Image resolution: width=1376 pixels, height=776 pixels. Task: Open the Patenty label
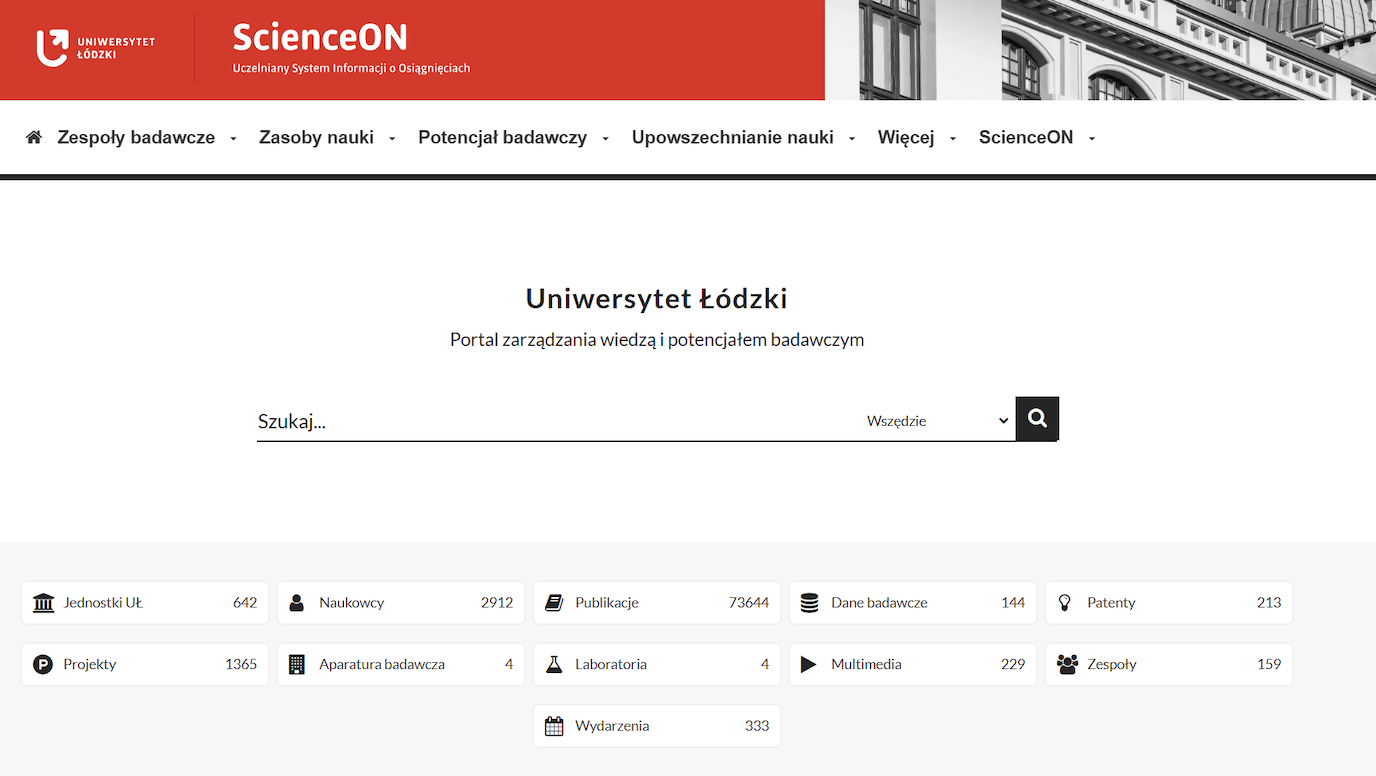click(1111, 603)
